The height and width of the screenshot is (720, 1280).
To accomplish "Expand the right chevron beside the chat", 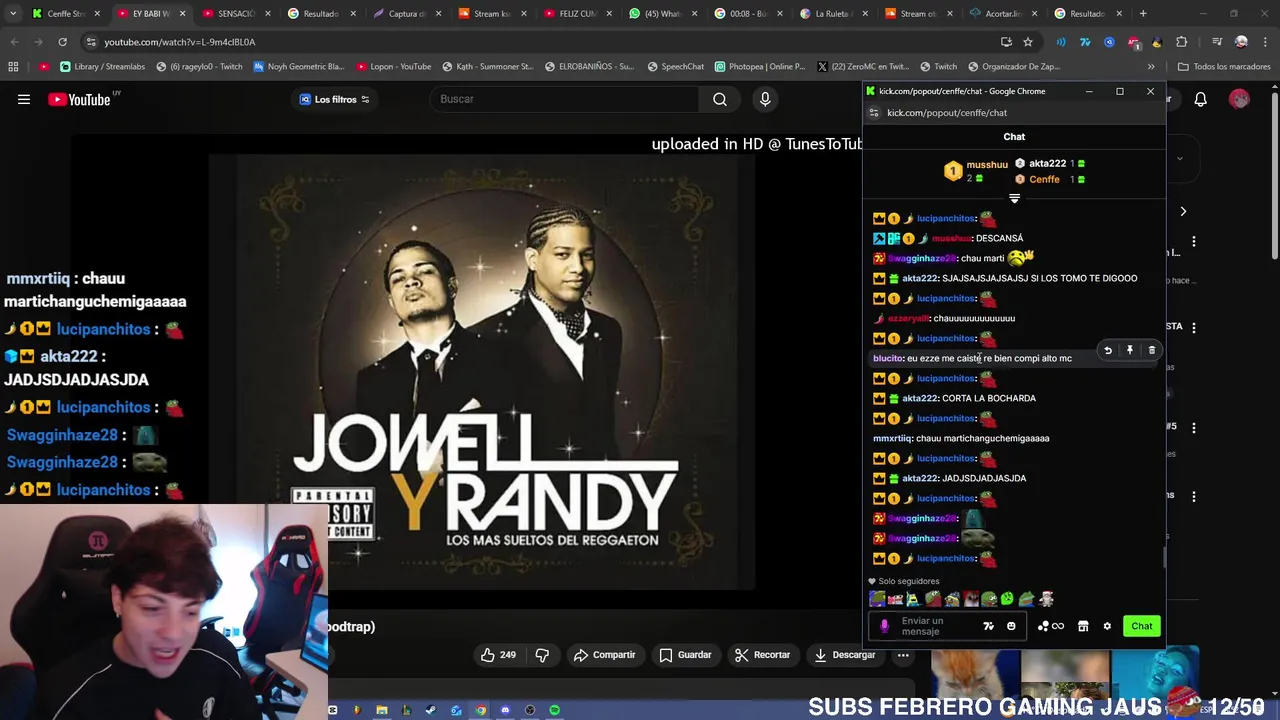I will tap(1183, 212).
